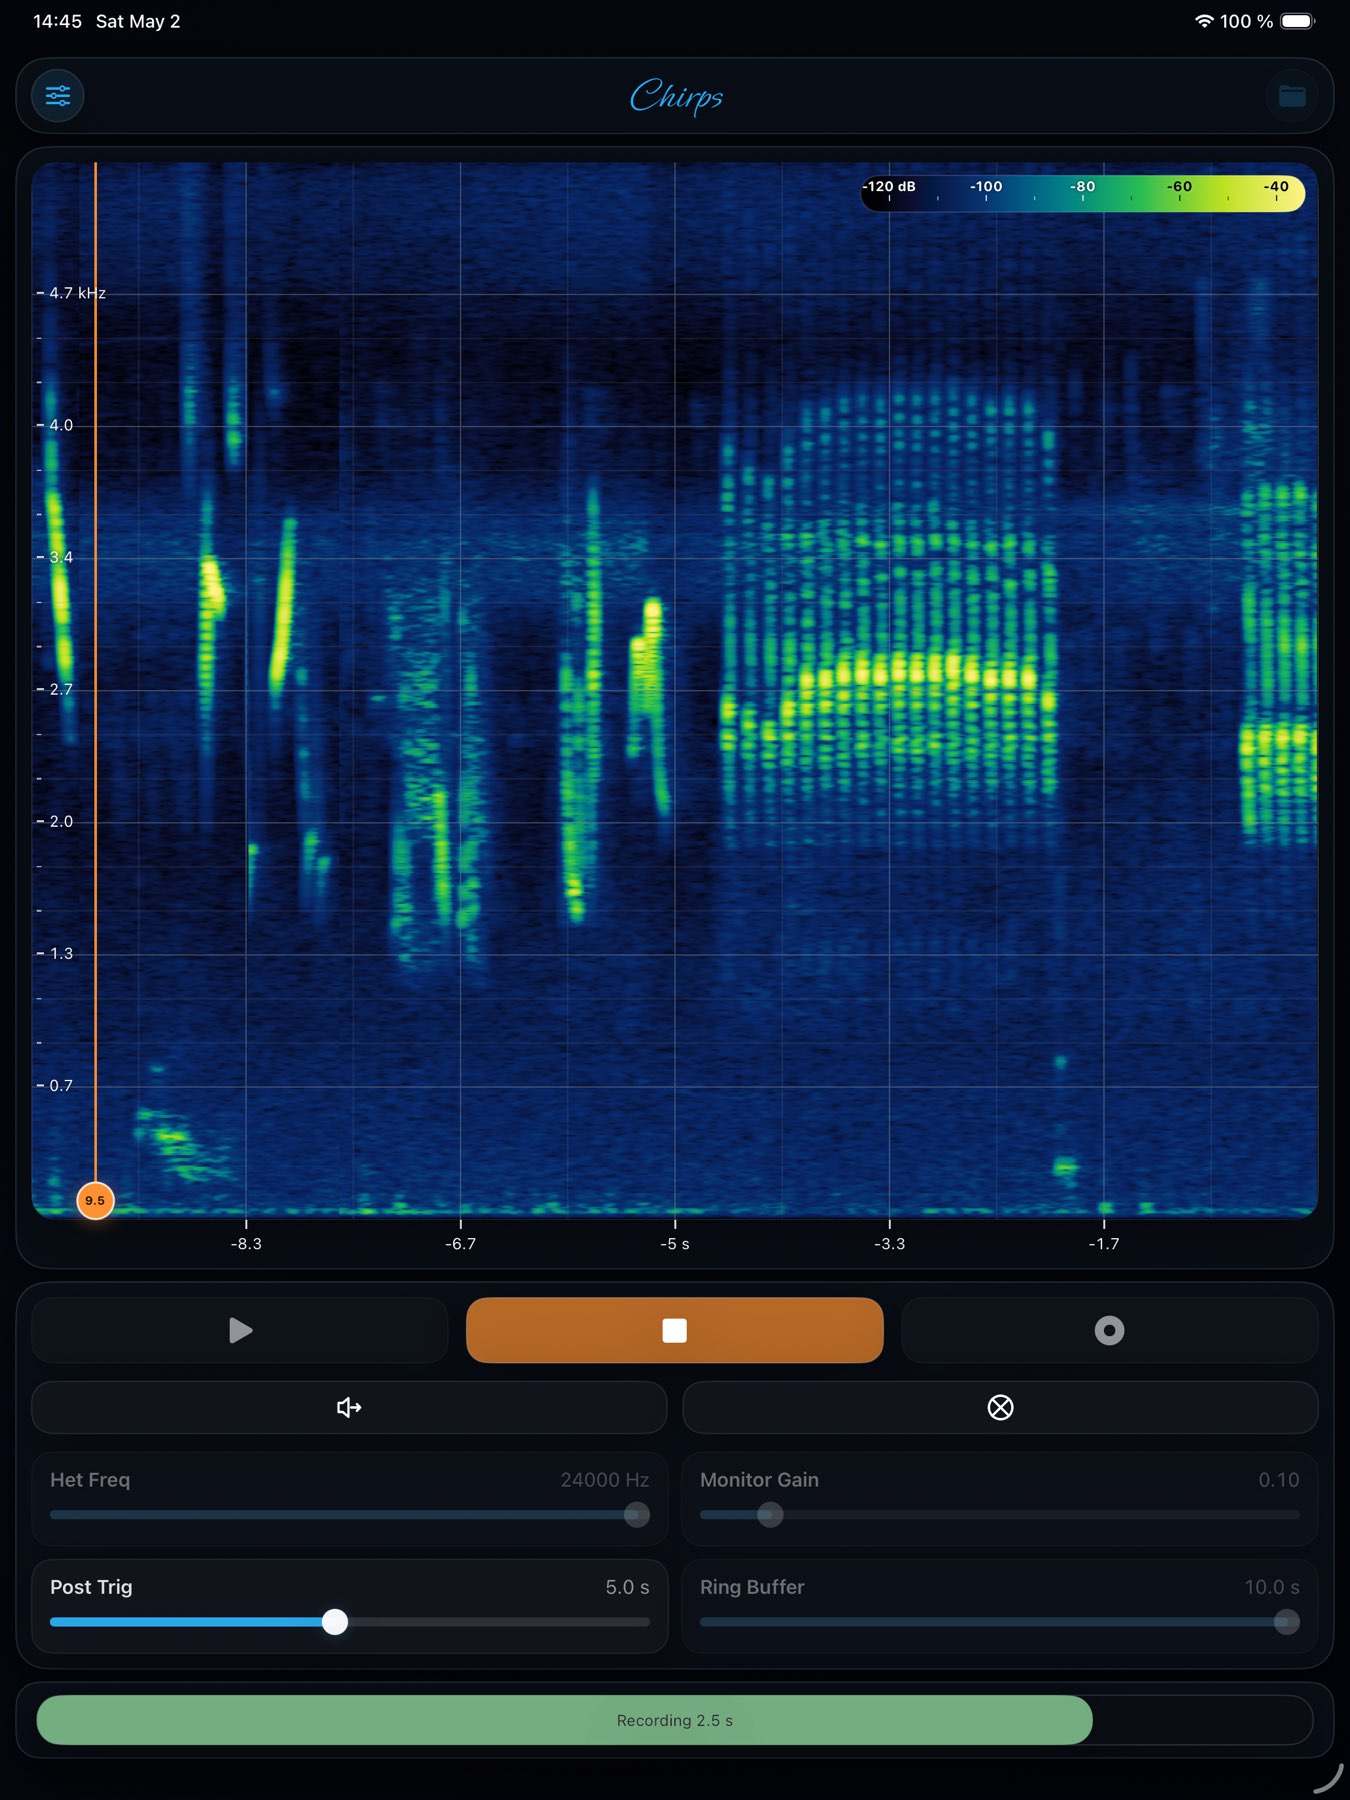Tap the Sat May 2 date

point(138,21)
